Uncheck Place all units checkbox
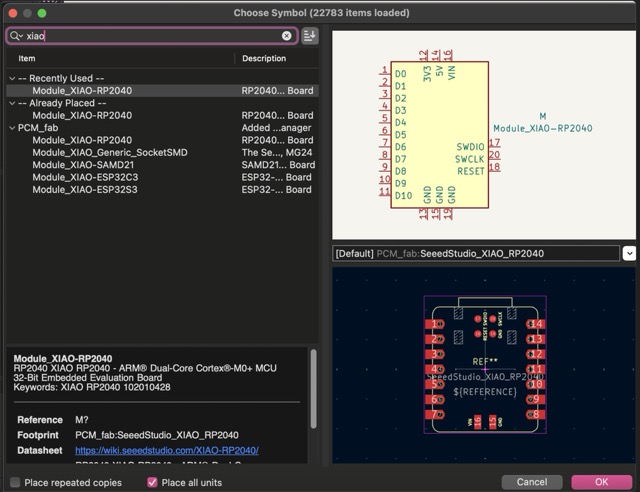640x492 pixels. pos(152,482)
